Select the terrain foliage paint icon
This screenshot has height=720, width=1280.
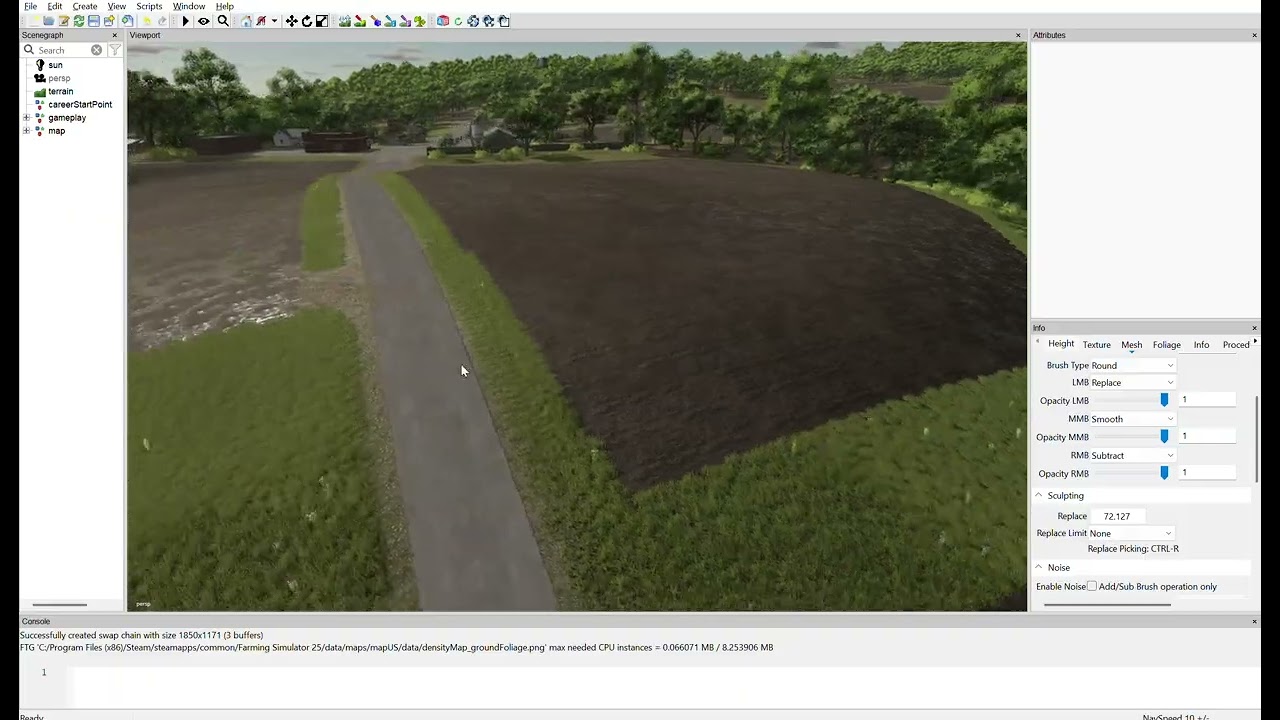click(376, 21)
